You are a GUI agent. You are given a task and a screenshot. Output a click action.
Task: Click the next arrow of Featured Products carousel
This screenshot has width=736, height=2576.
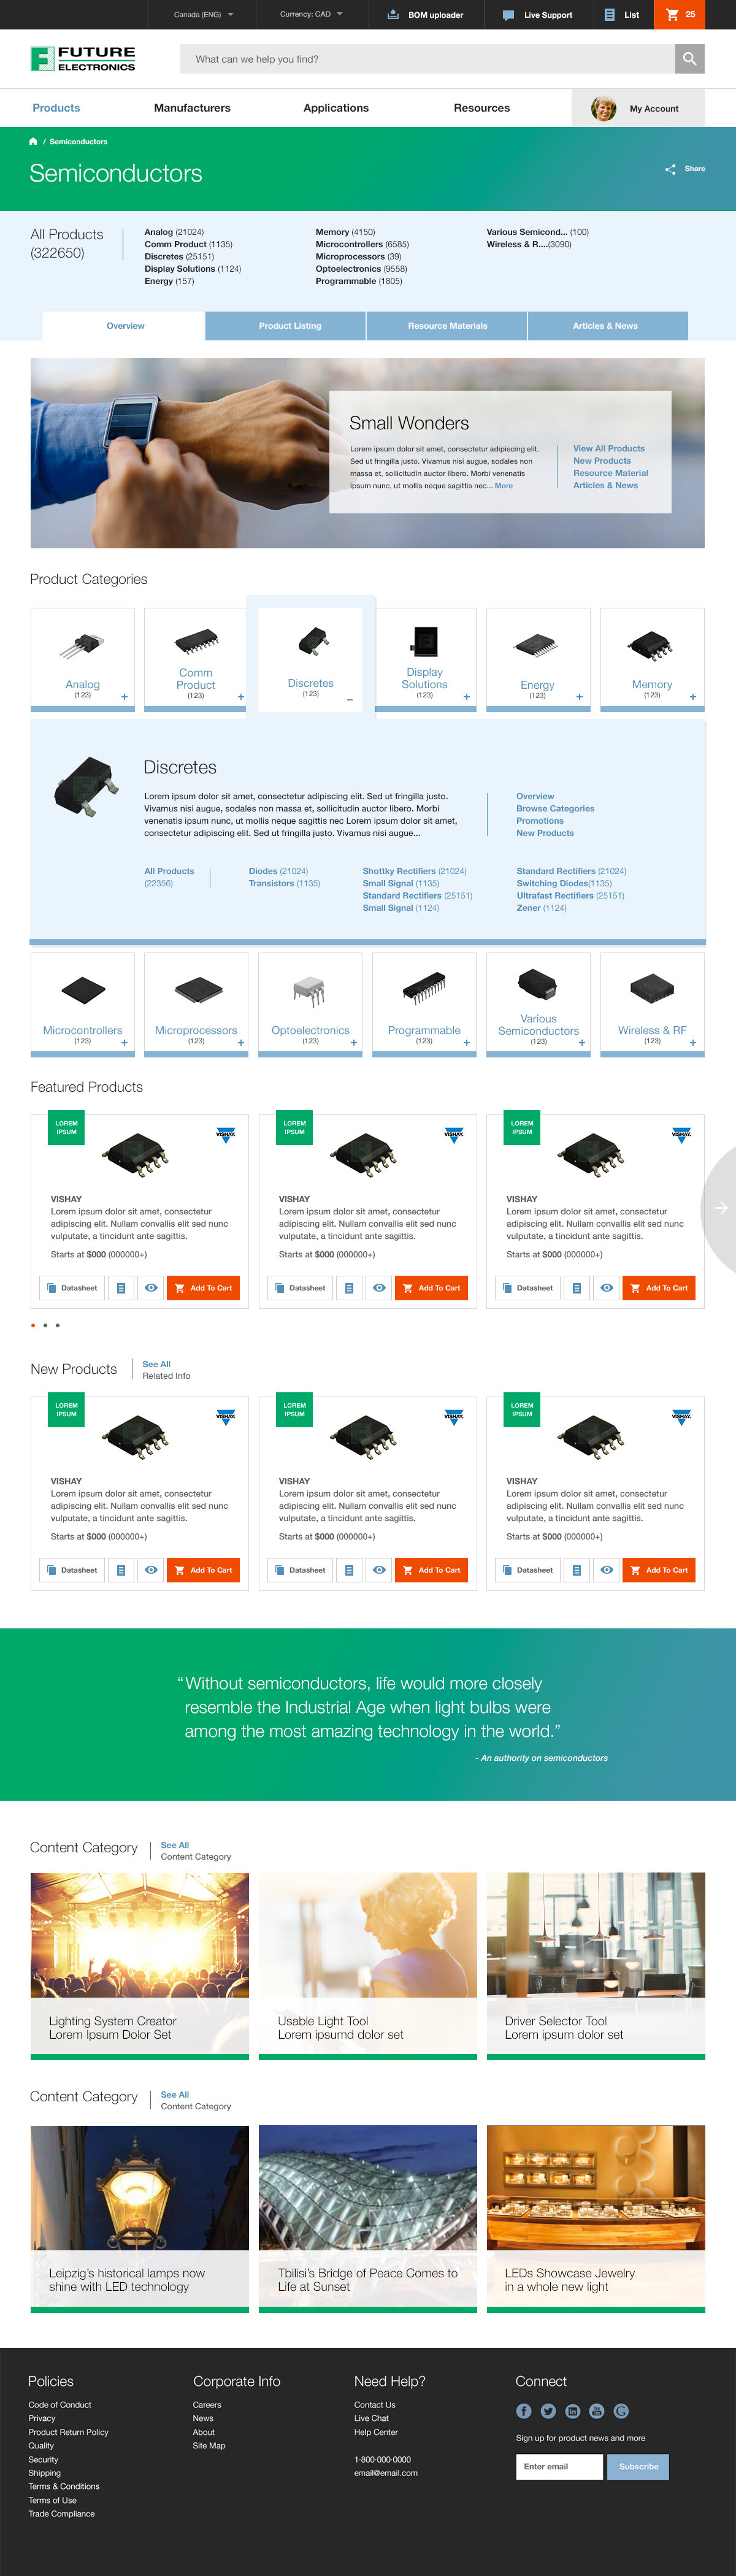point(720,1208)
